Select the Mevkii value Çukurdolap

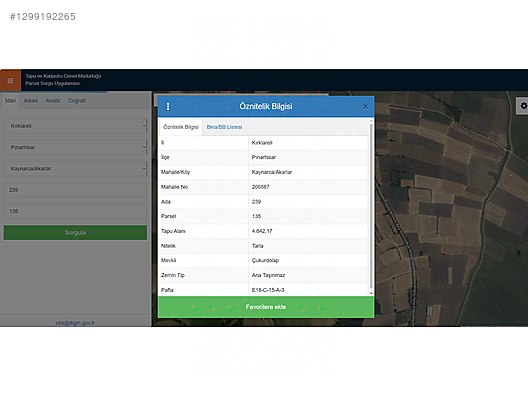[265, 260]
